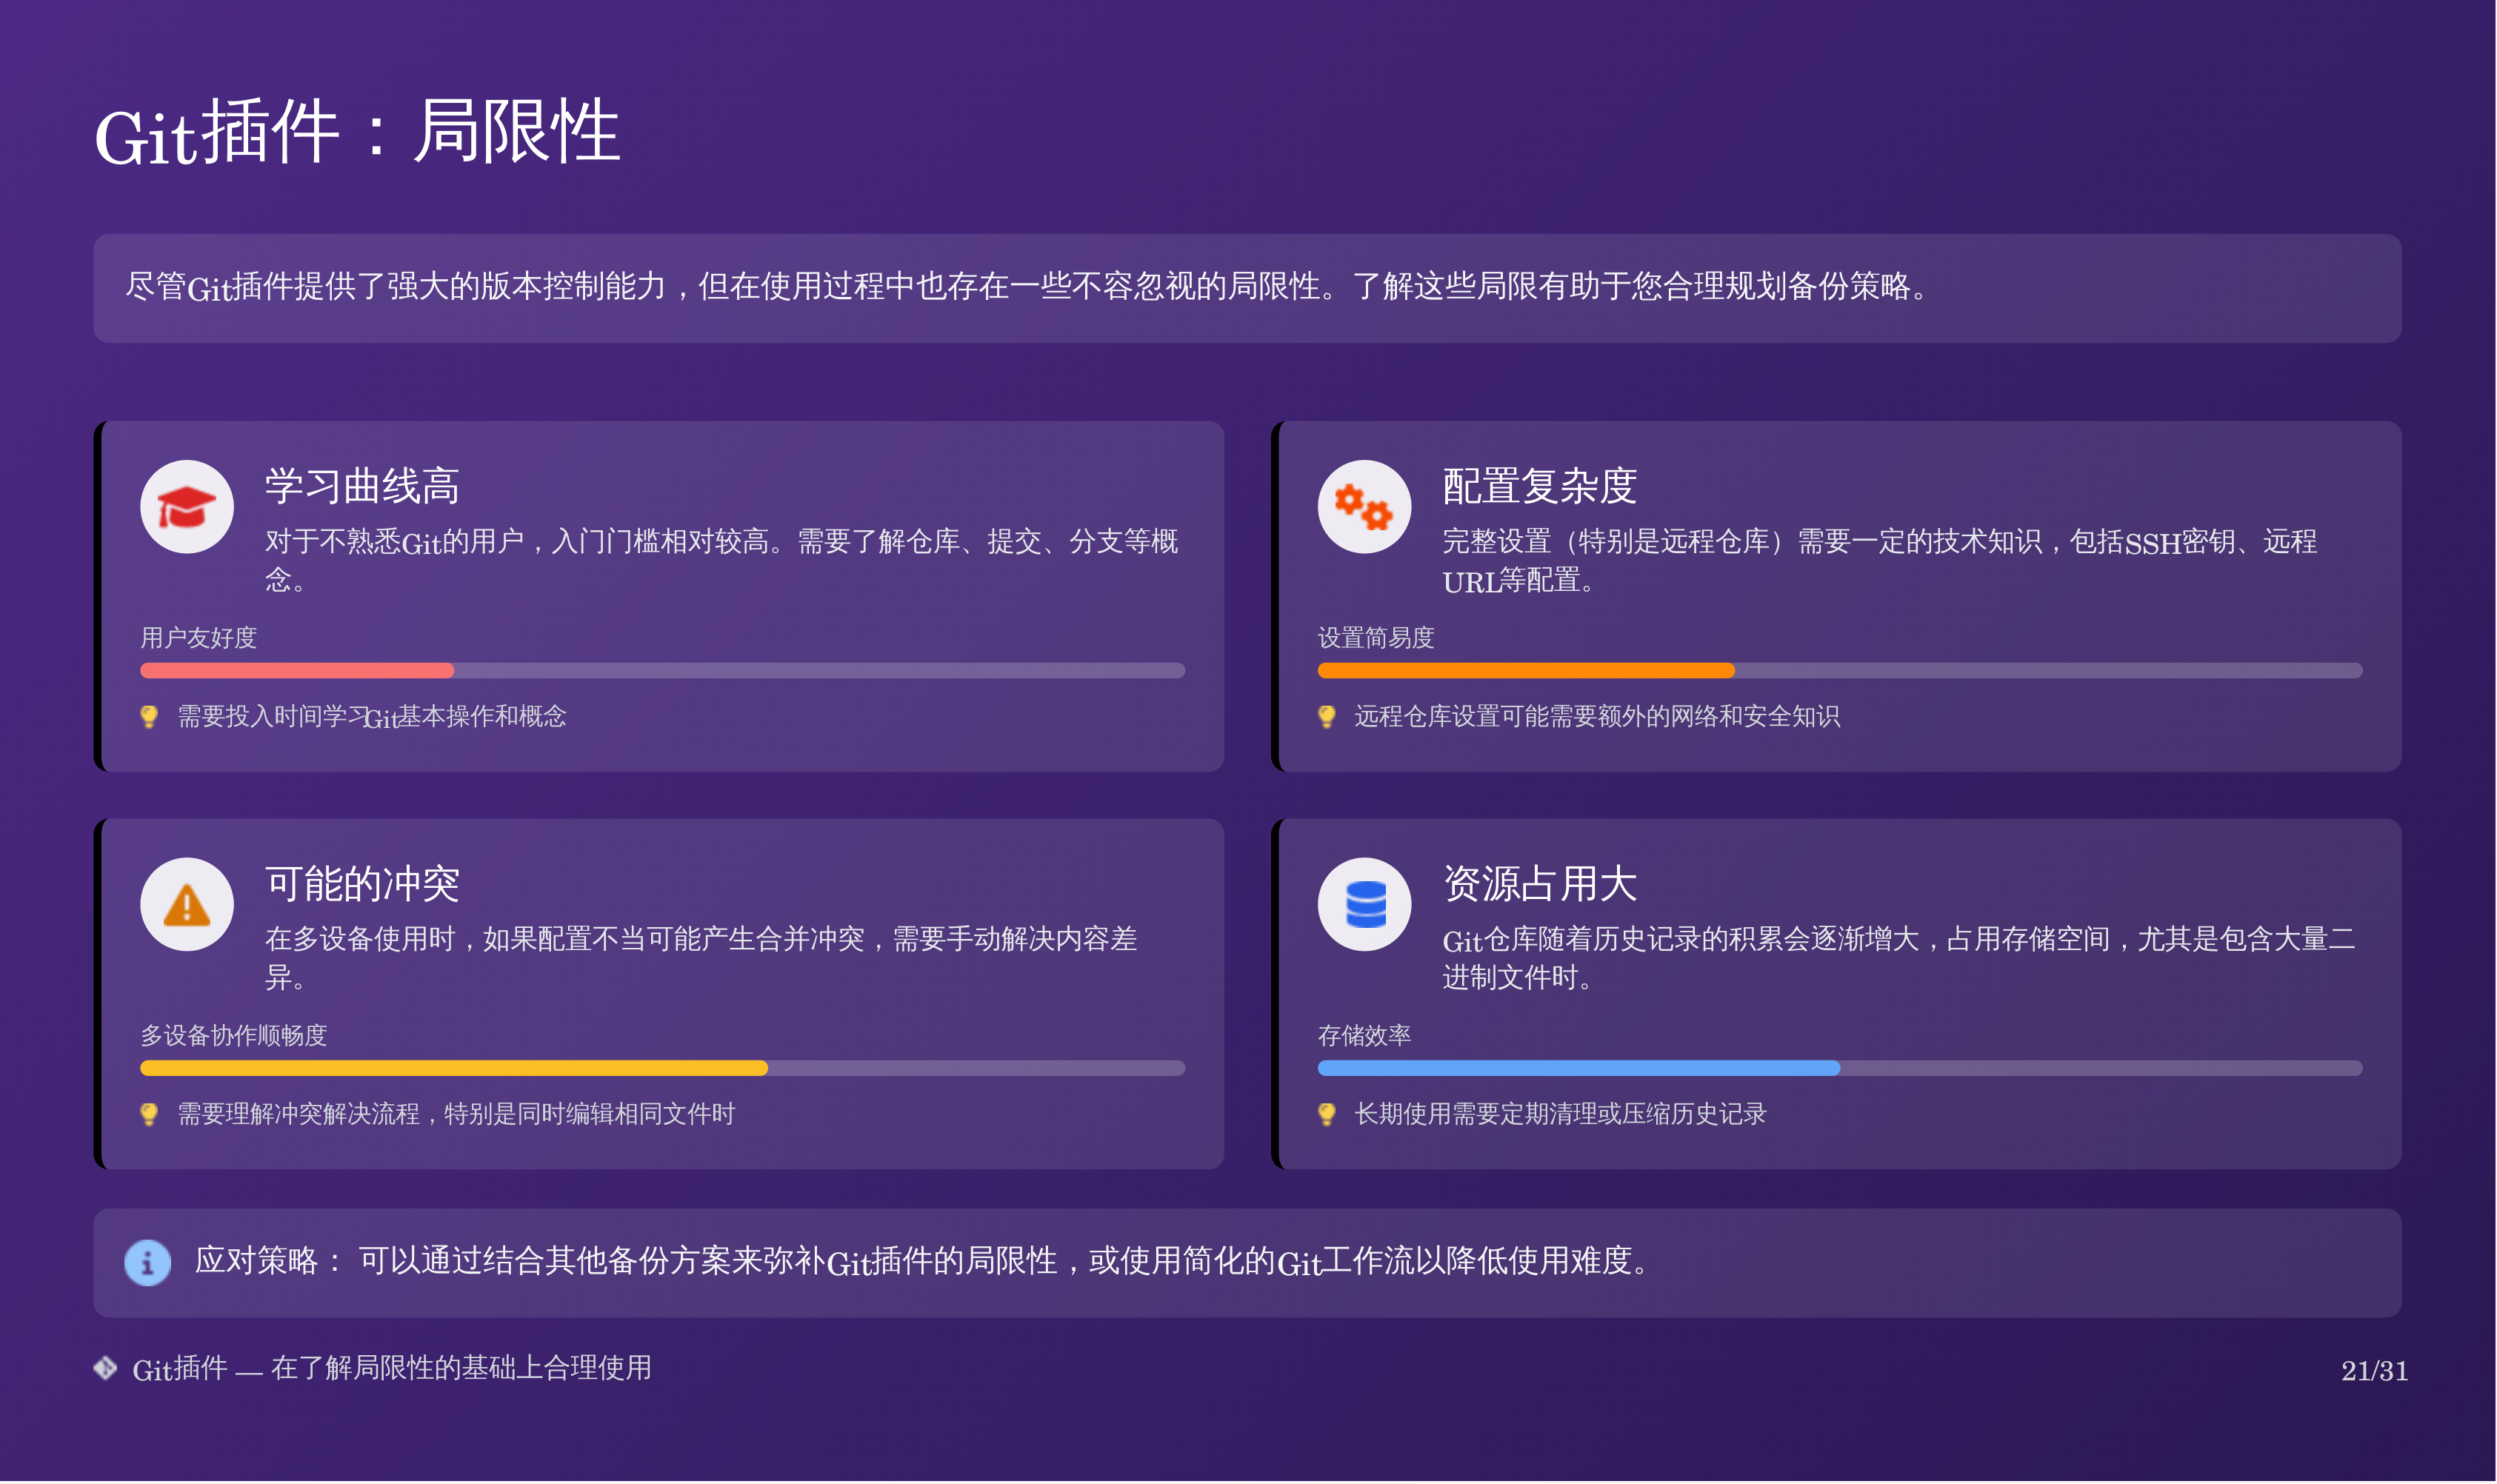Select the 学习曲线高 card heading
The height and width of the screenshot is (1484, 2497).
tap(362, 487)
